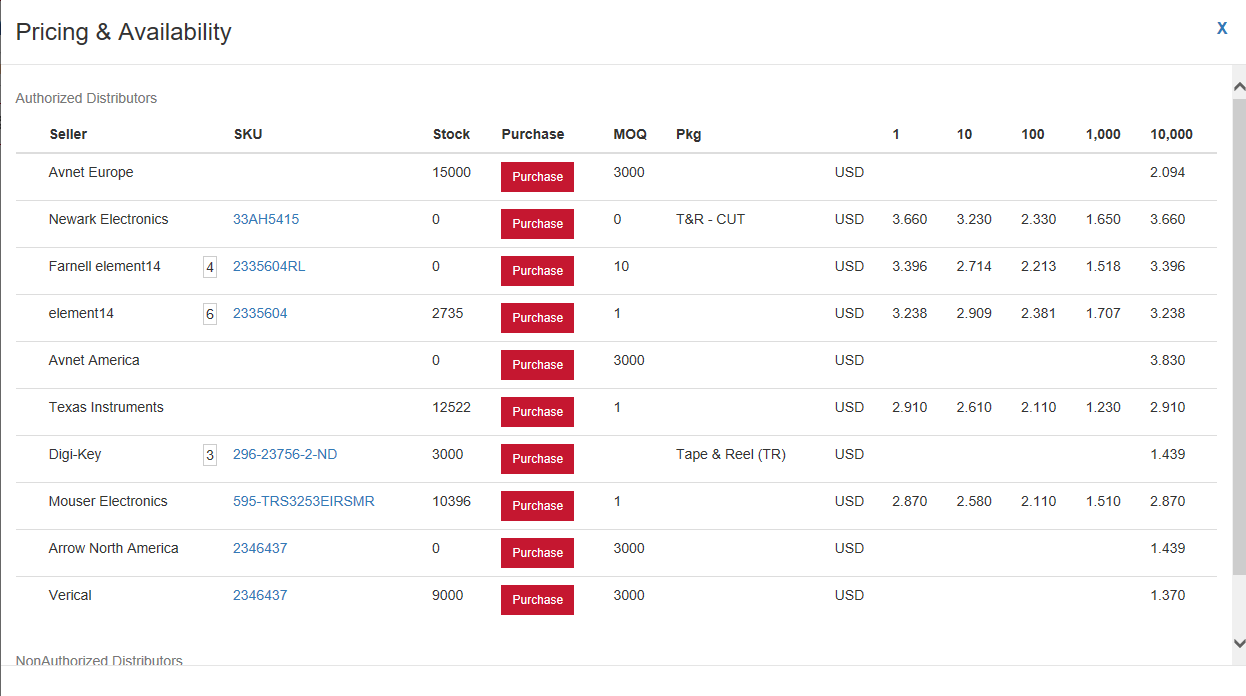
Task: Open SKU link 2335604
Action: pyautogui.click(x=260, y=313)
